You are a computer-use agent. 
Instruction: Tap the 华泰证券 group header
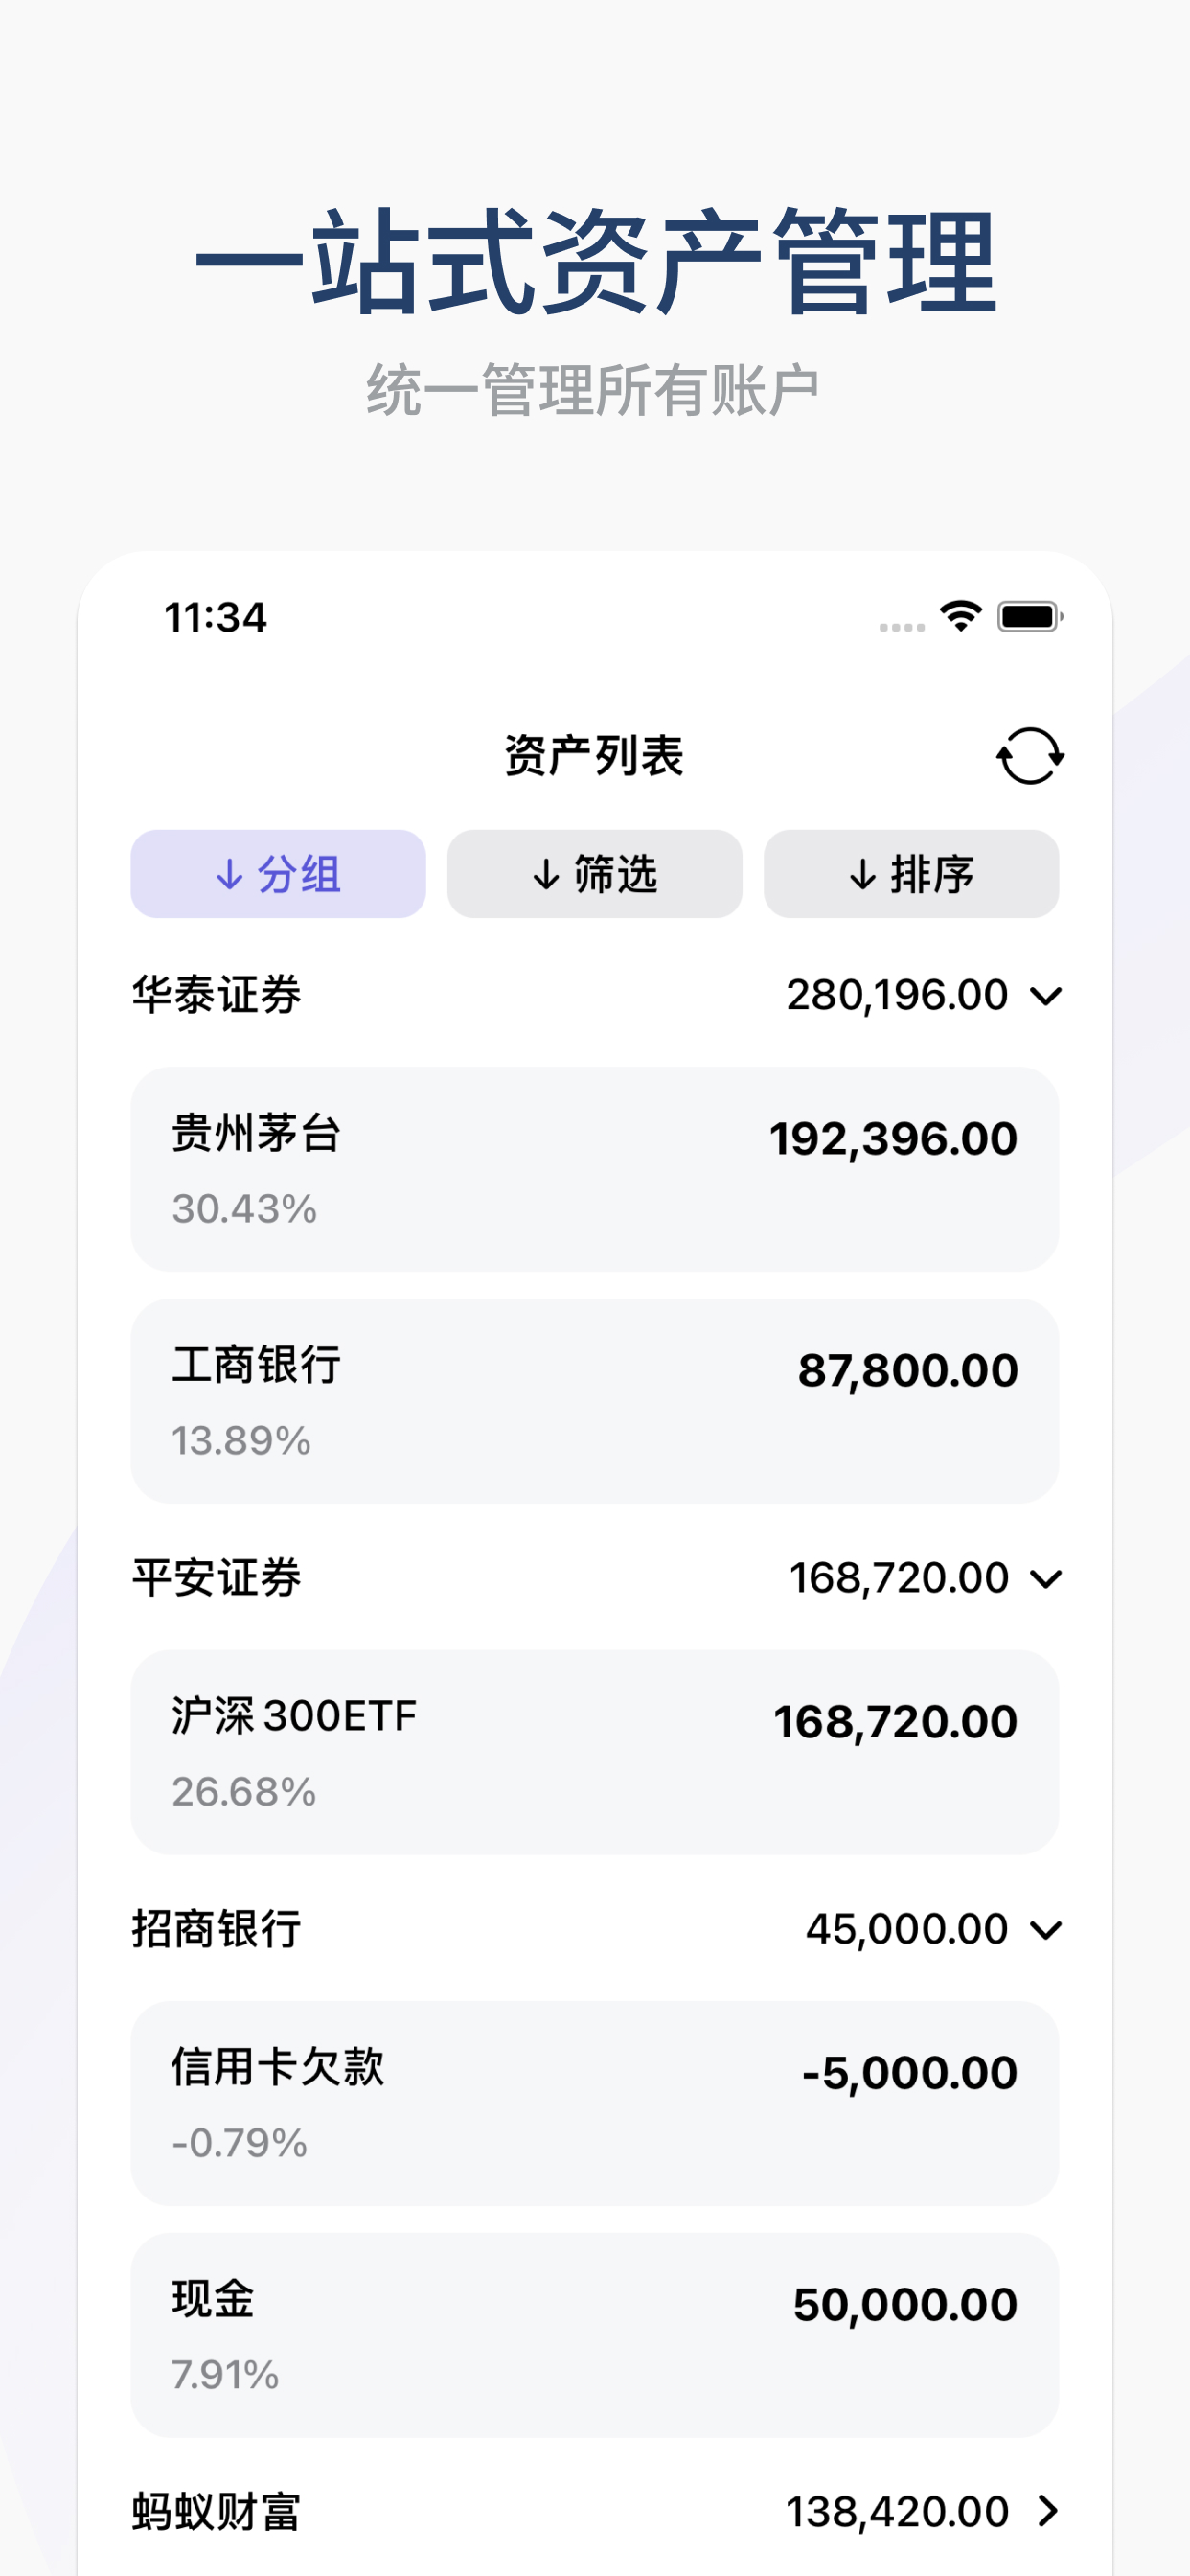217,996
